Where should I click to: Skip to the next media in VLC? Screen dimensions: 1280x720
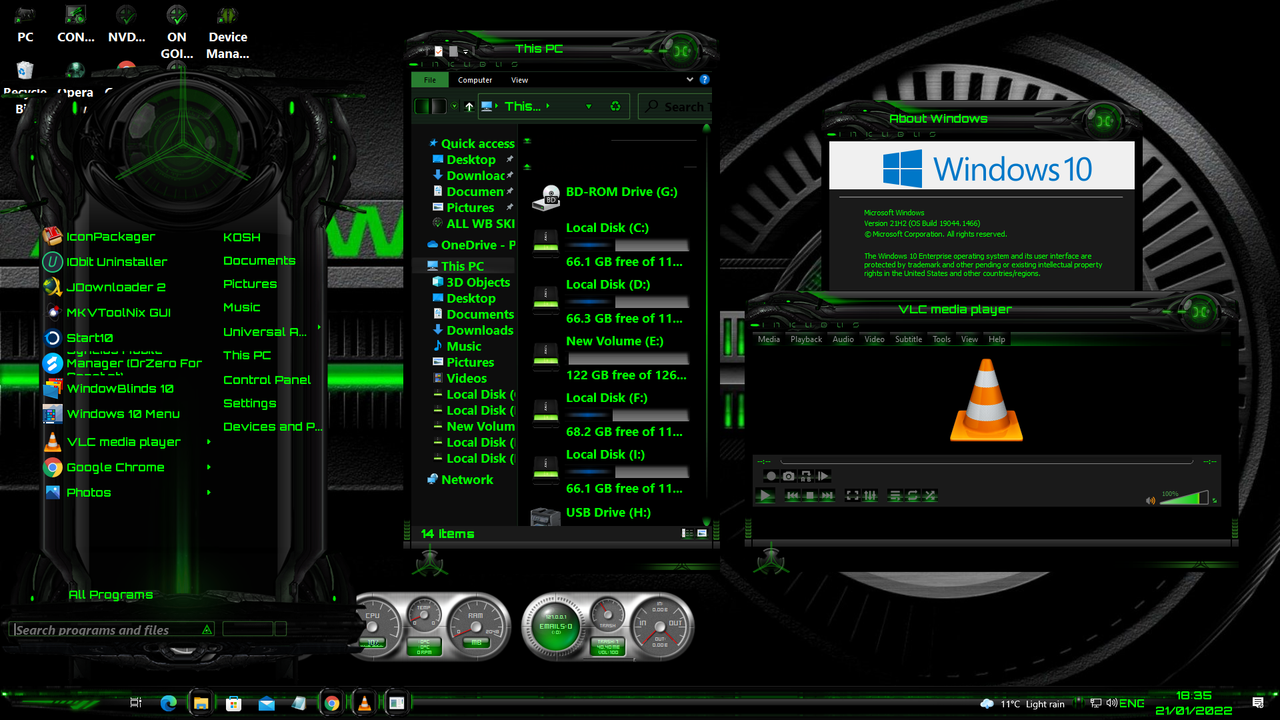coord(827,495)
